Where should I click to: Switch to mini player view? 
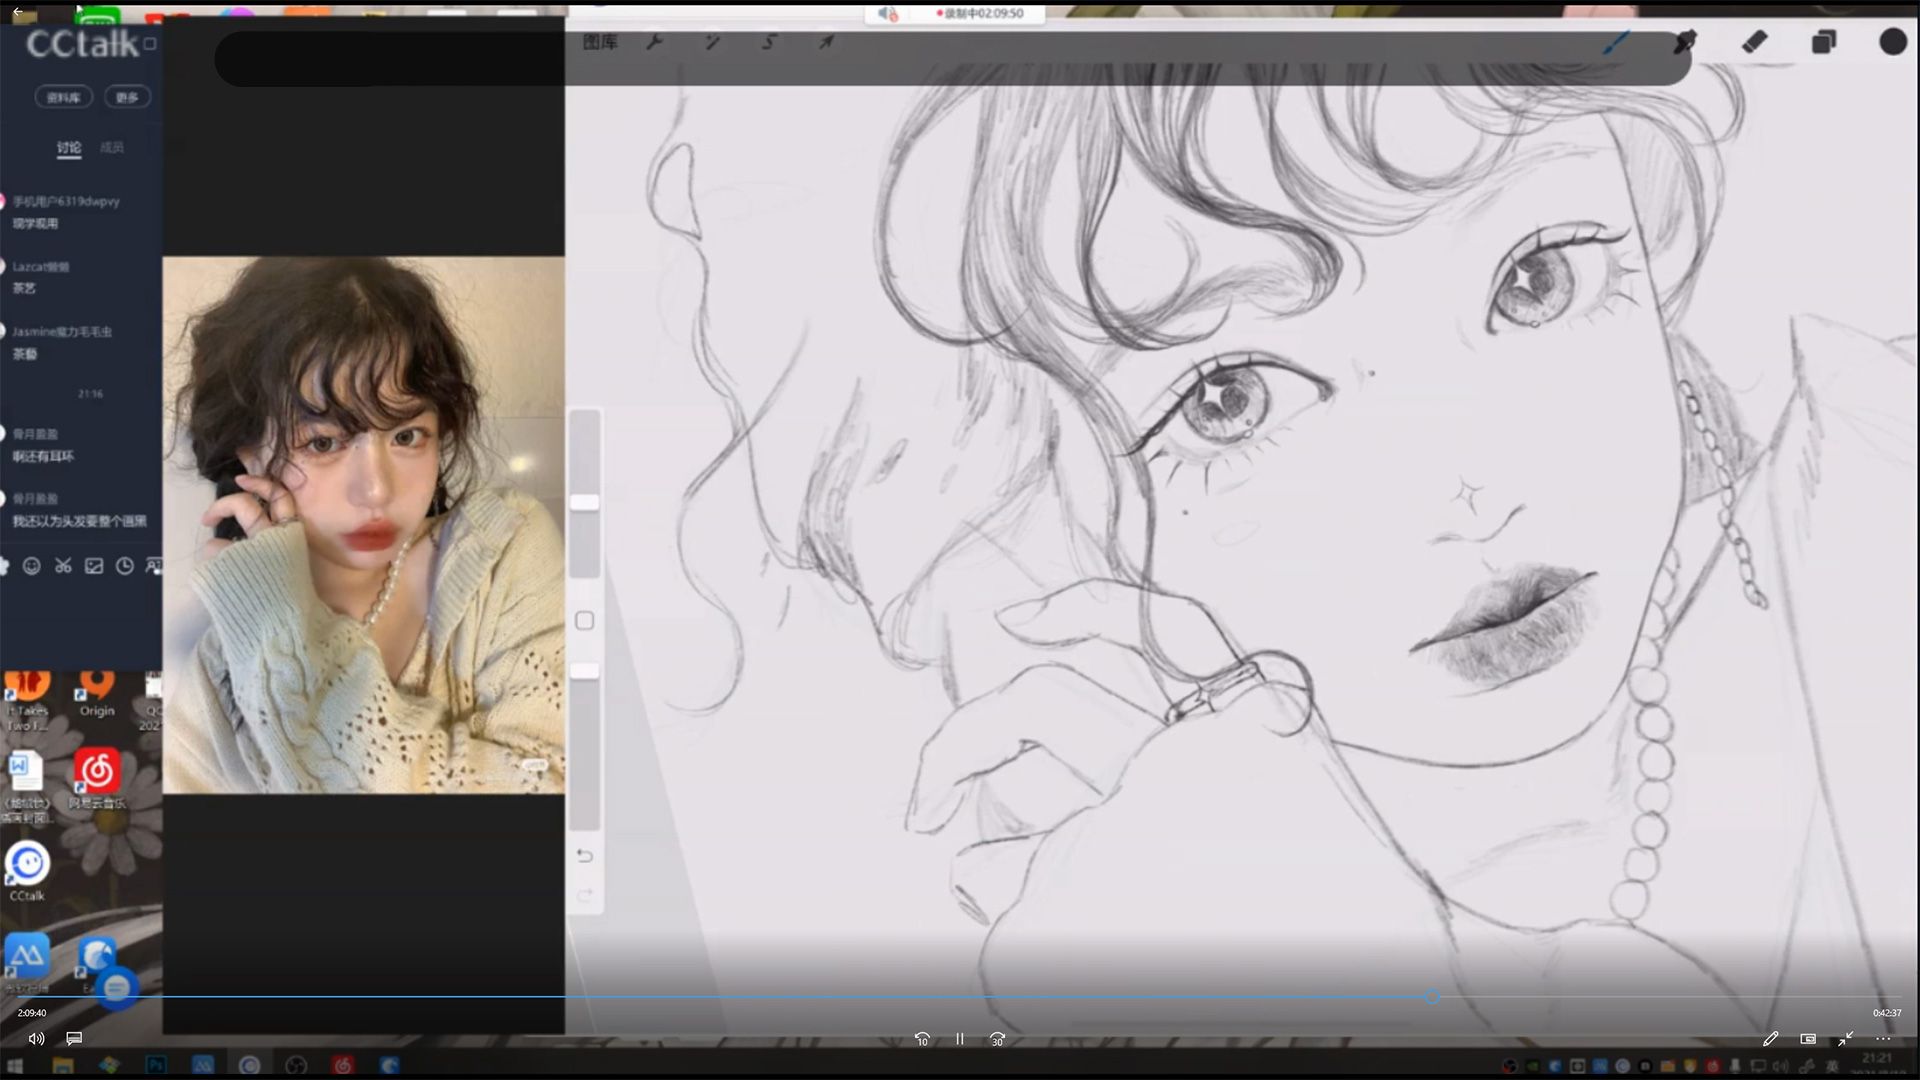(x=1808, y=1039)
